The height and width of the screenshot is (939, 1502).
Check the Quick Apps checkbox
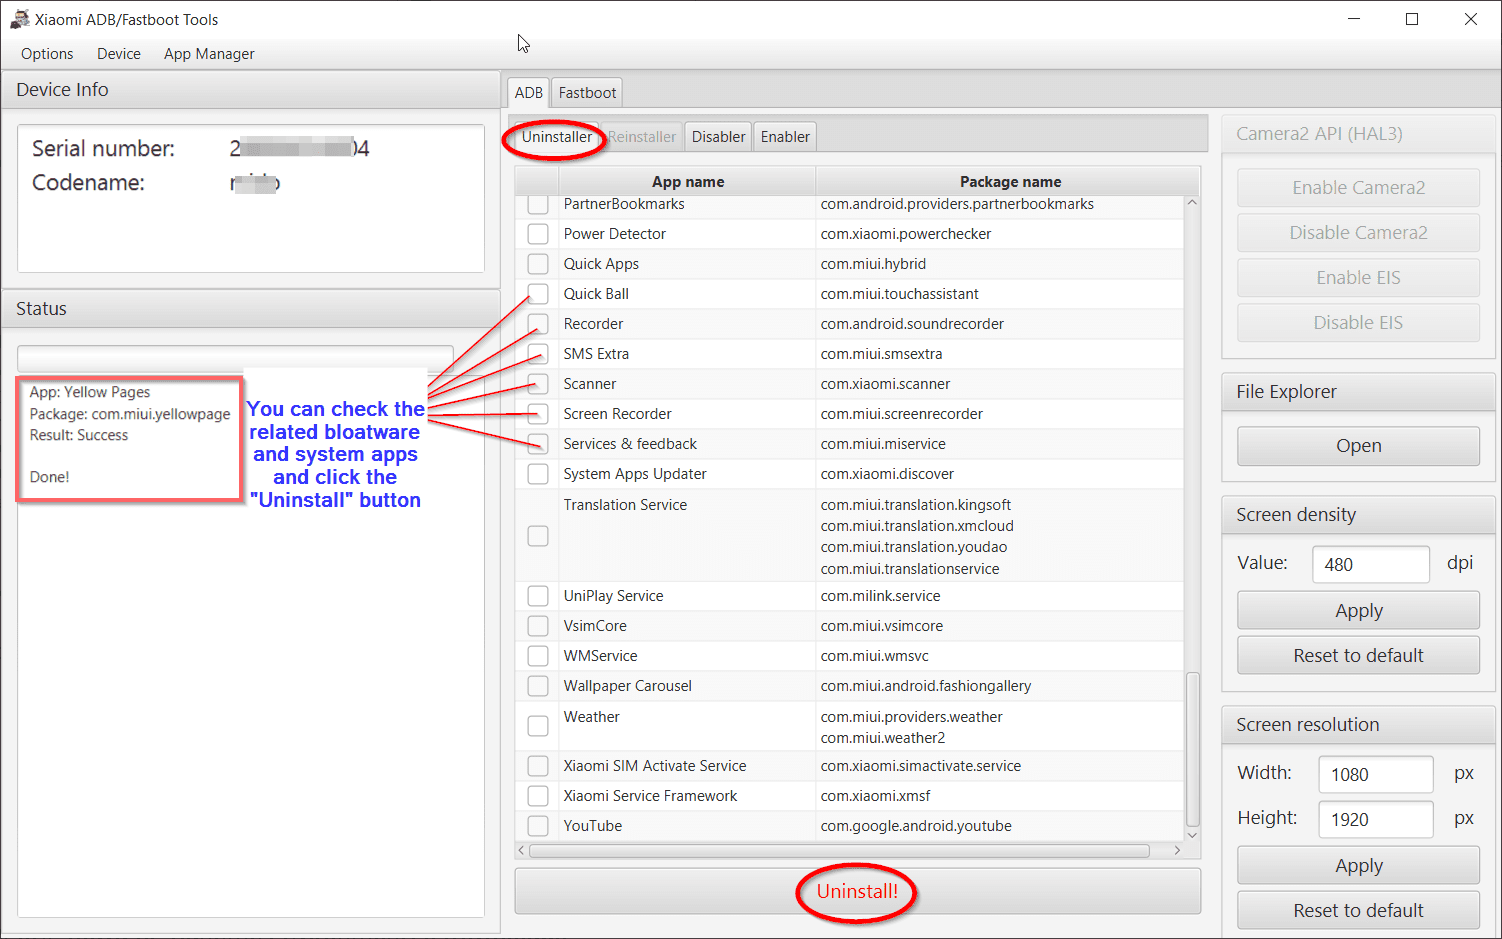(538, 264)
